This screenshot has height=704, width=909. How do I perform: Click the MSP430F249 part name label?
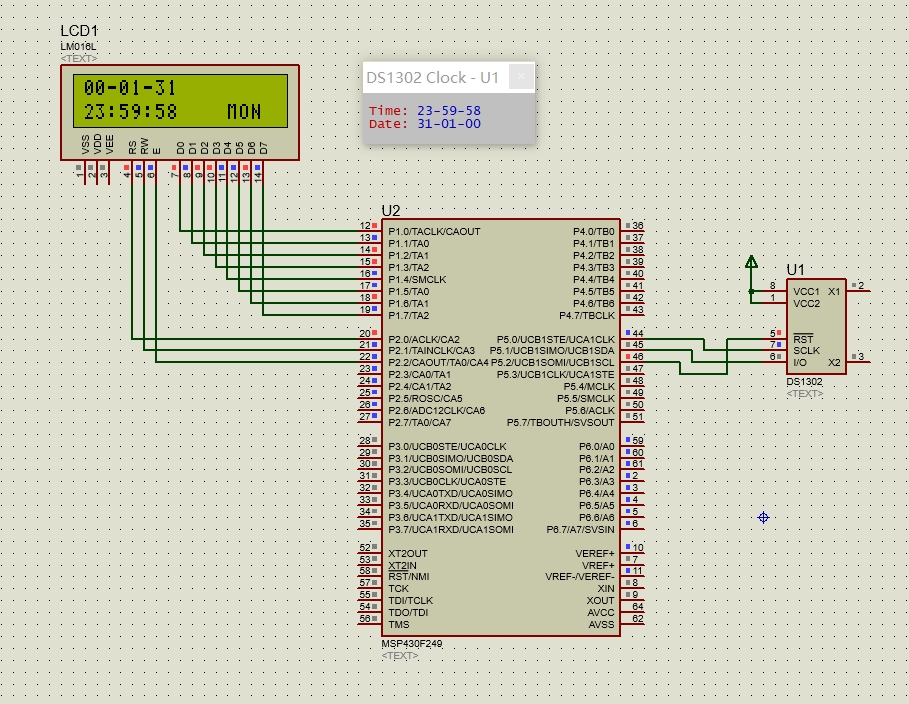coord(411,644)
